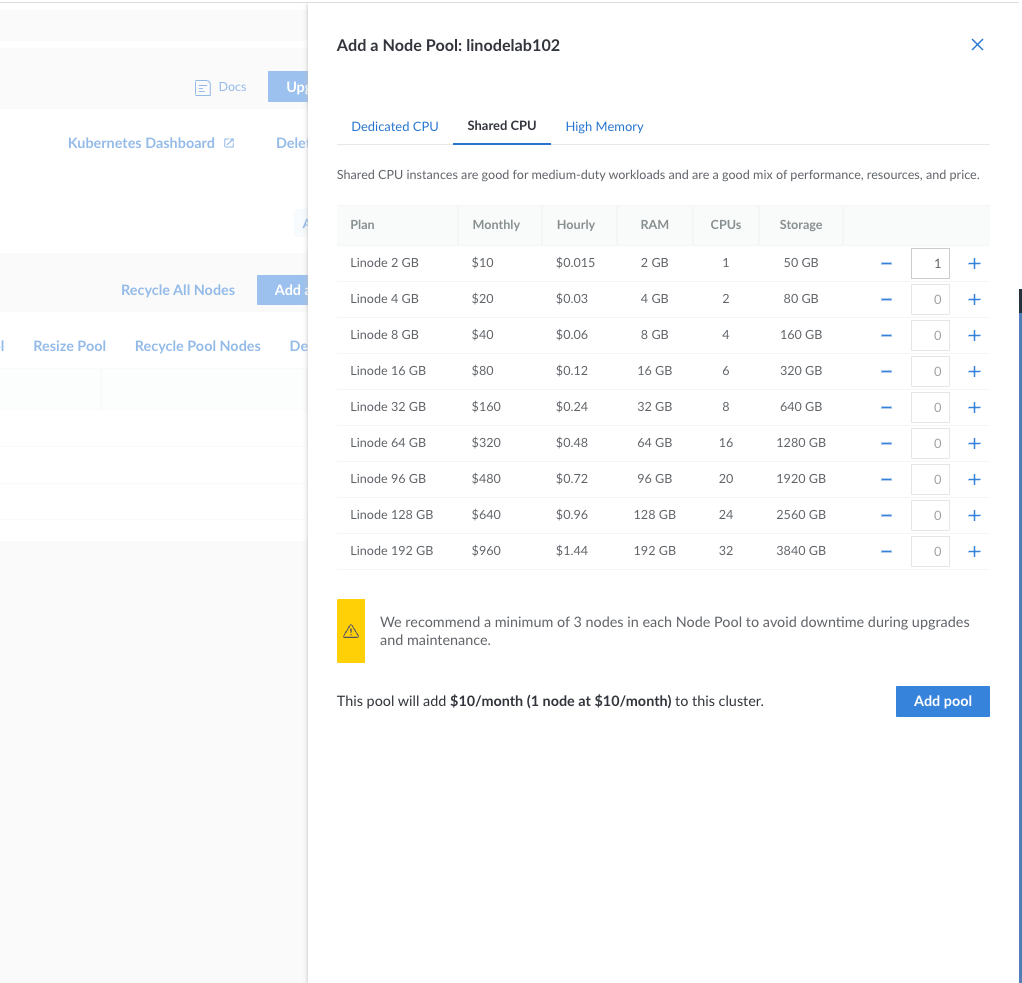Click plus icon for Linode 192 GB plan
Image resolution: width=1022 pixels, height=983 pixels.
pos(975,551)
